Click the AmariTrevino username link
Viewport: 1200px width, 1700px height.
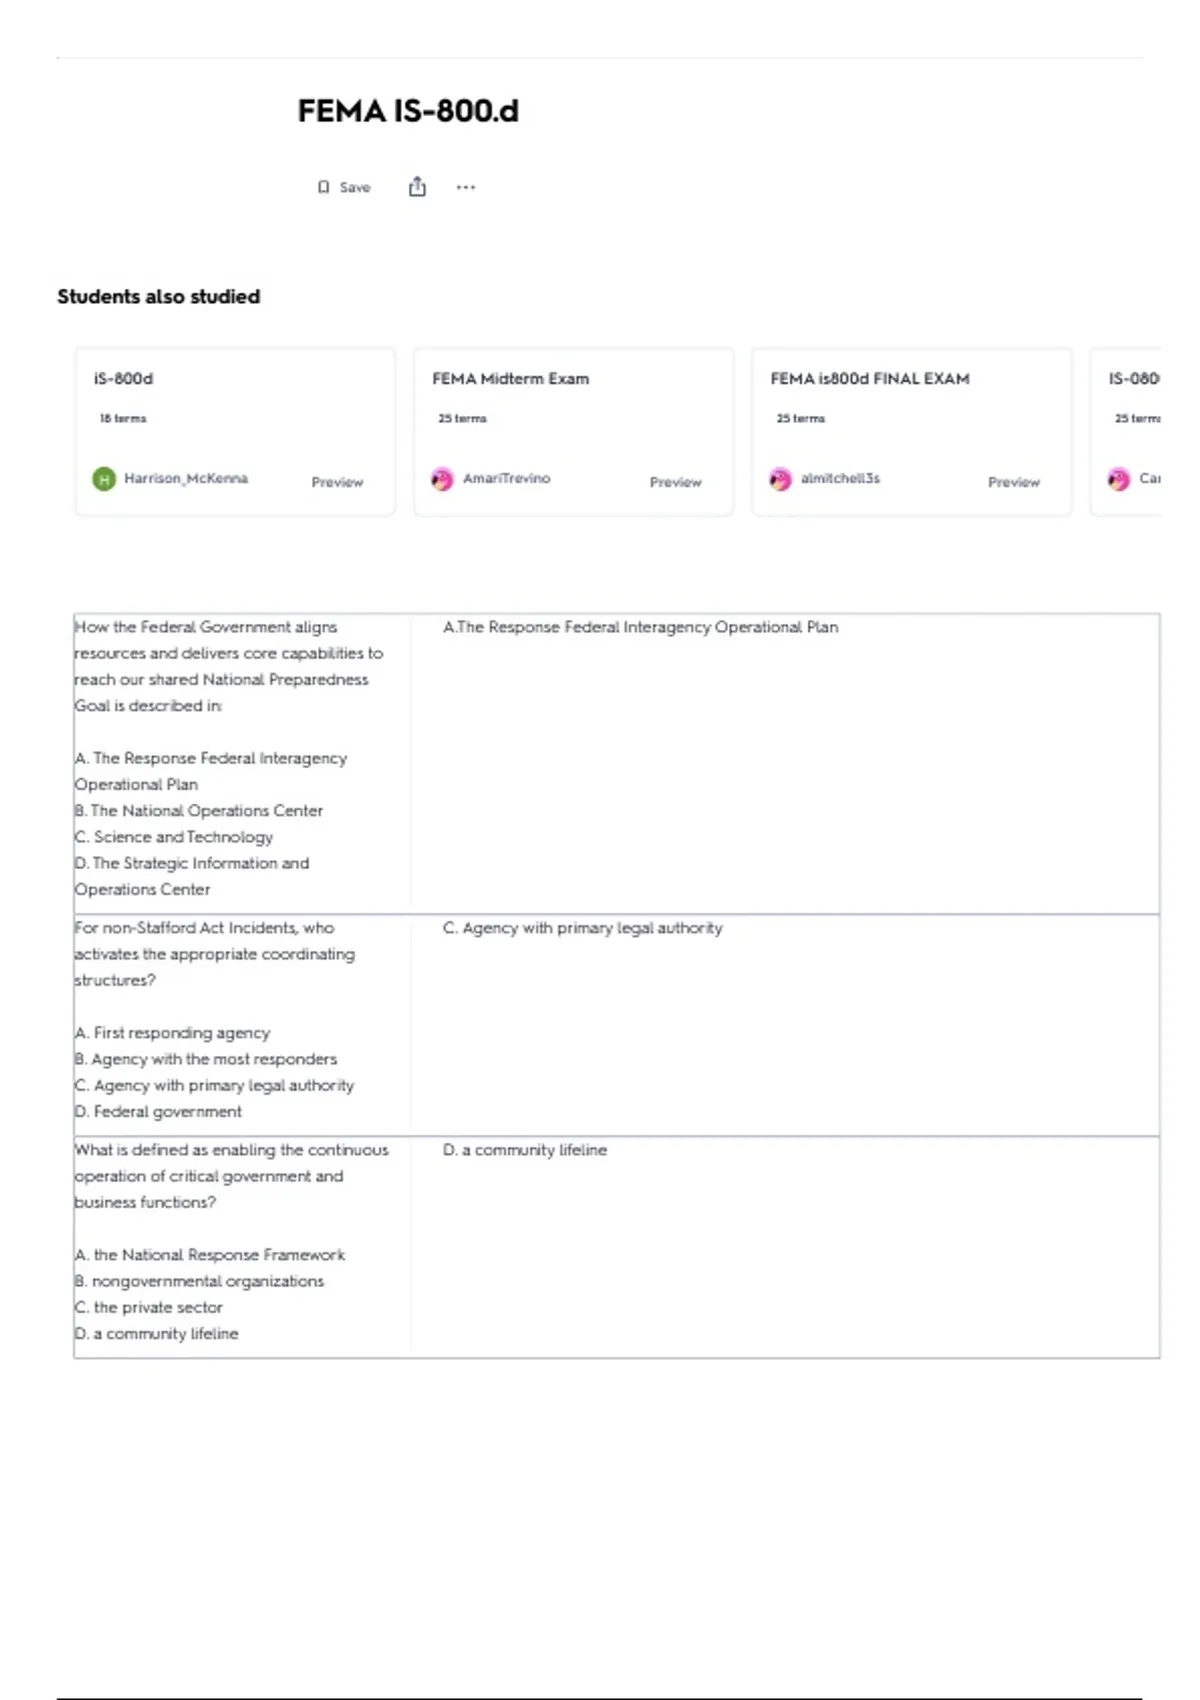(507, 478)
